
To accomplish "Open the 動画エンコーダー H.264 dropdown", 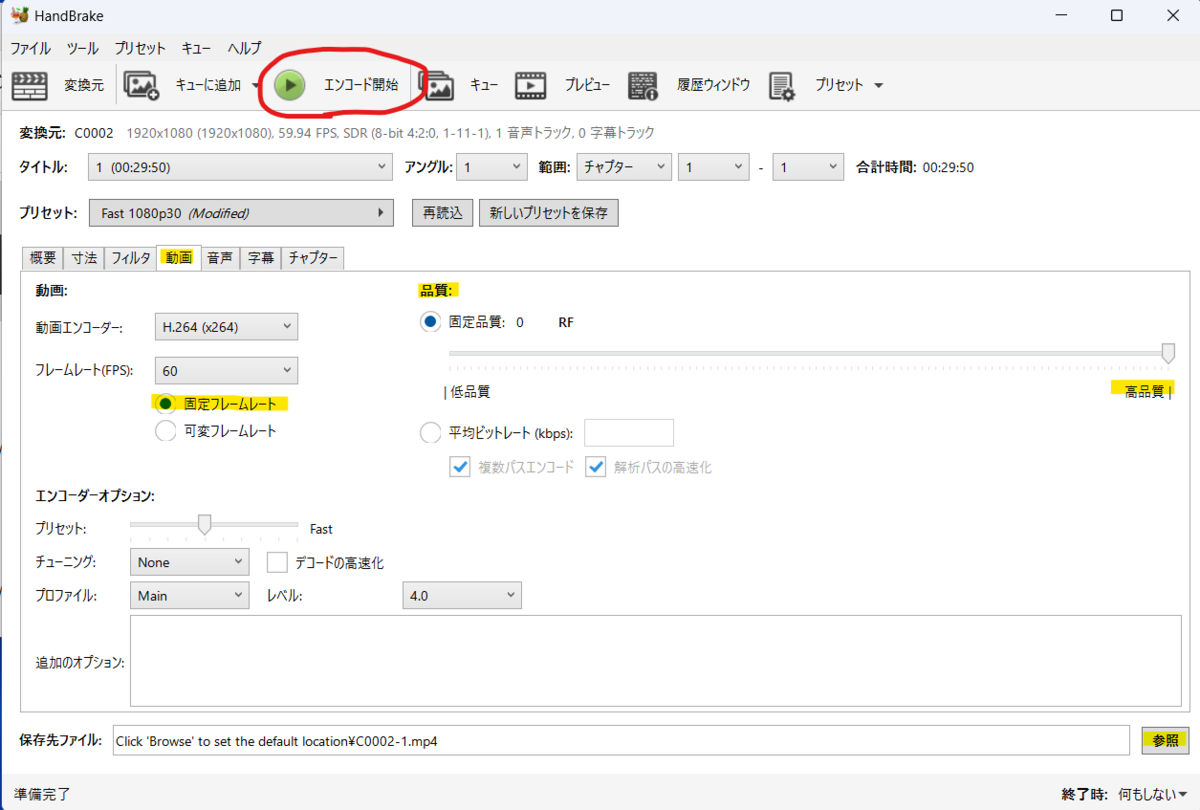I will click(226, 325).
